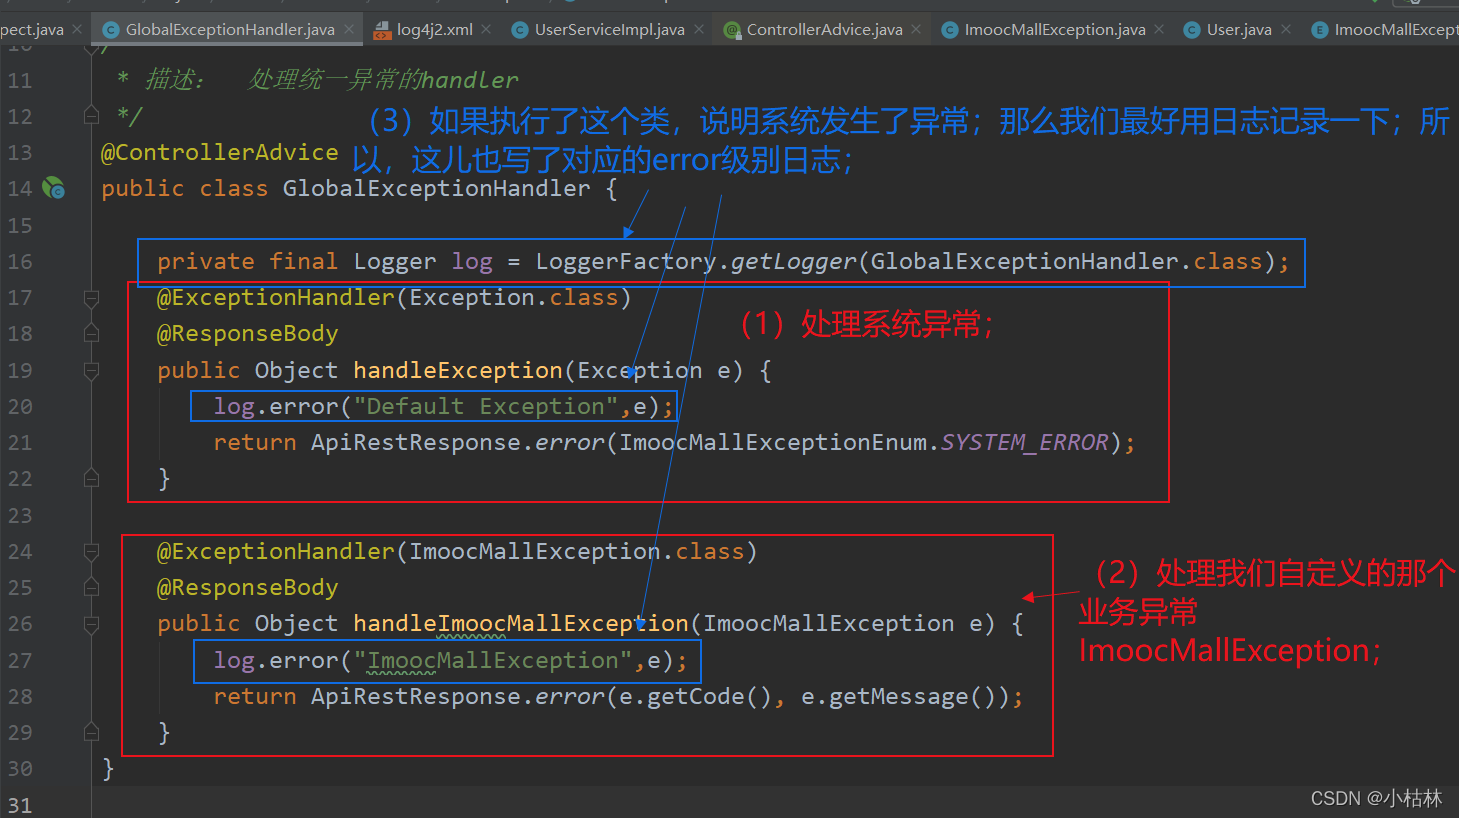Viewport: 1459px width, 818px height.
Task: Click the class icon on GlobalExceptionHandler.java tab
Action: pos(108,29)
